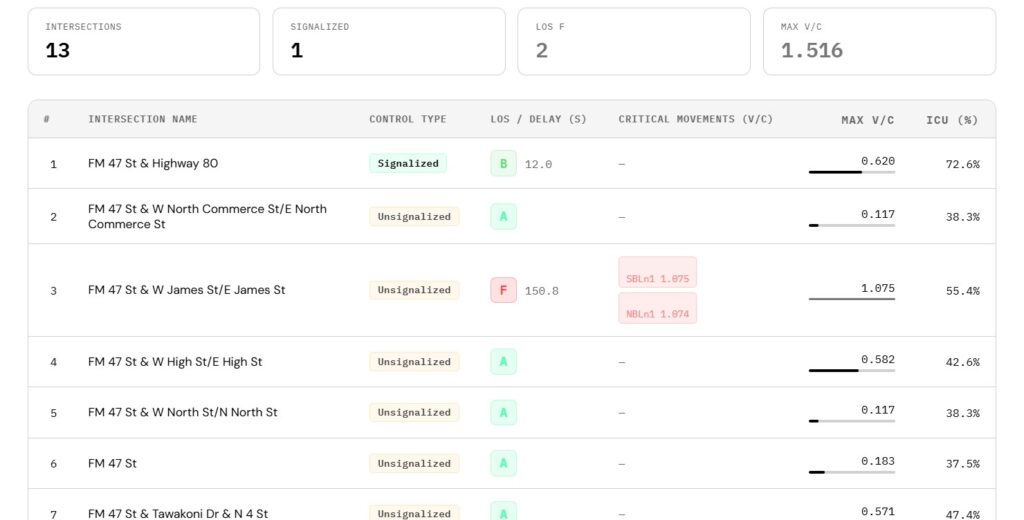1024x520 pixels.
Task: Sort by Max V/C column header
Action: pos(867,120)
